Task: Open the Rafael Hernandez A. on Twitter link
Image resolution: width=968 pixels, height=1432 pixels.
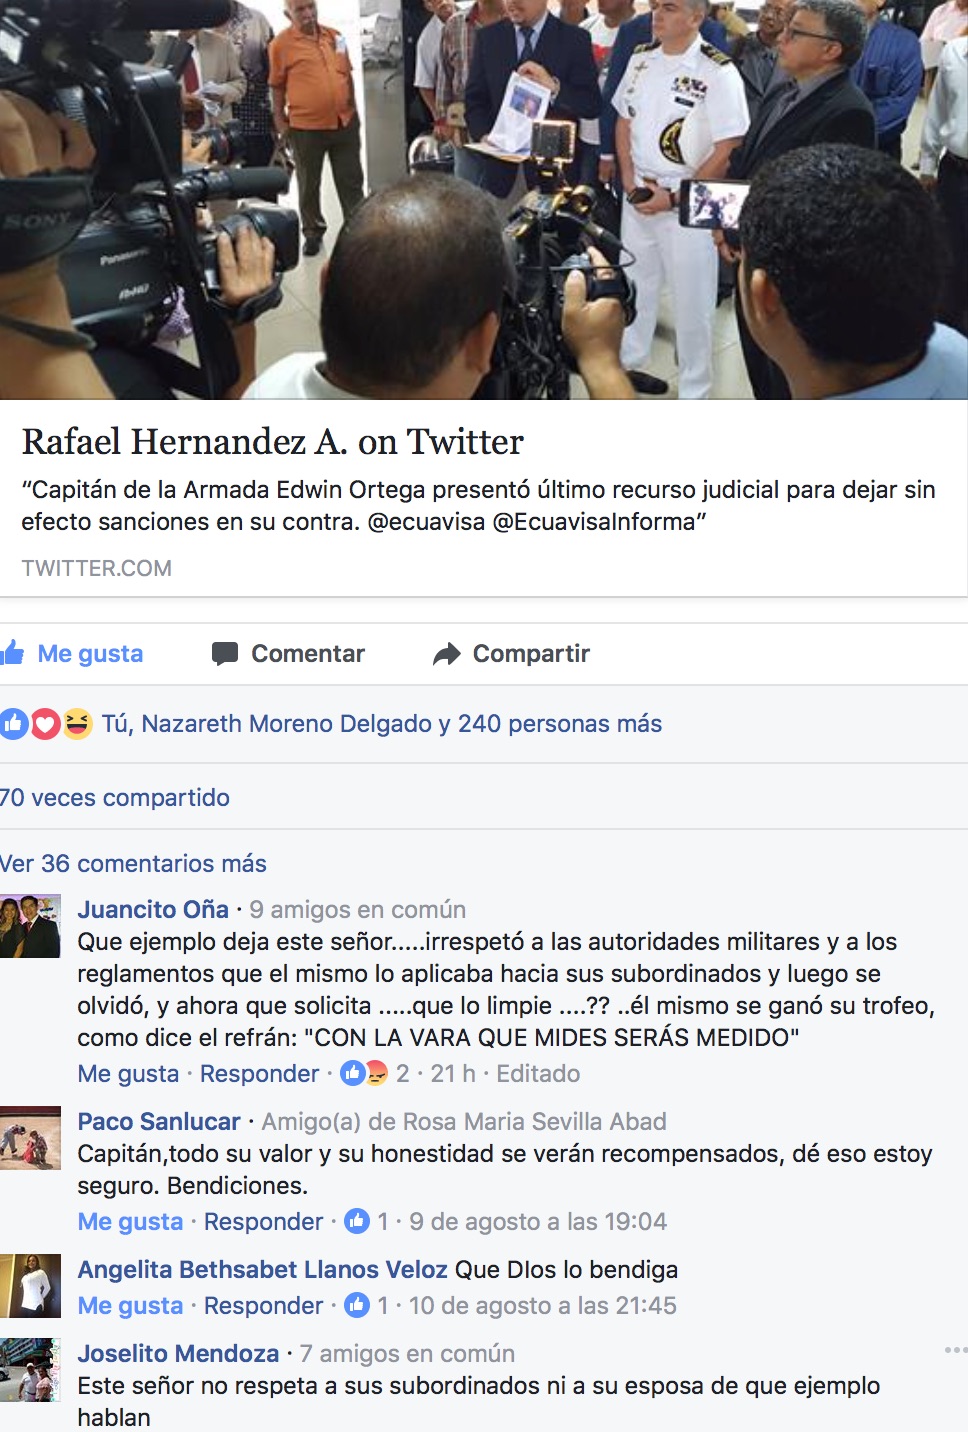Action: [272, 441]
